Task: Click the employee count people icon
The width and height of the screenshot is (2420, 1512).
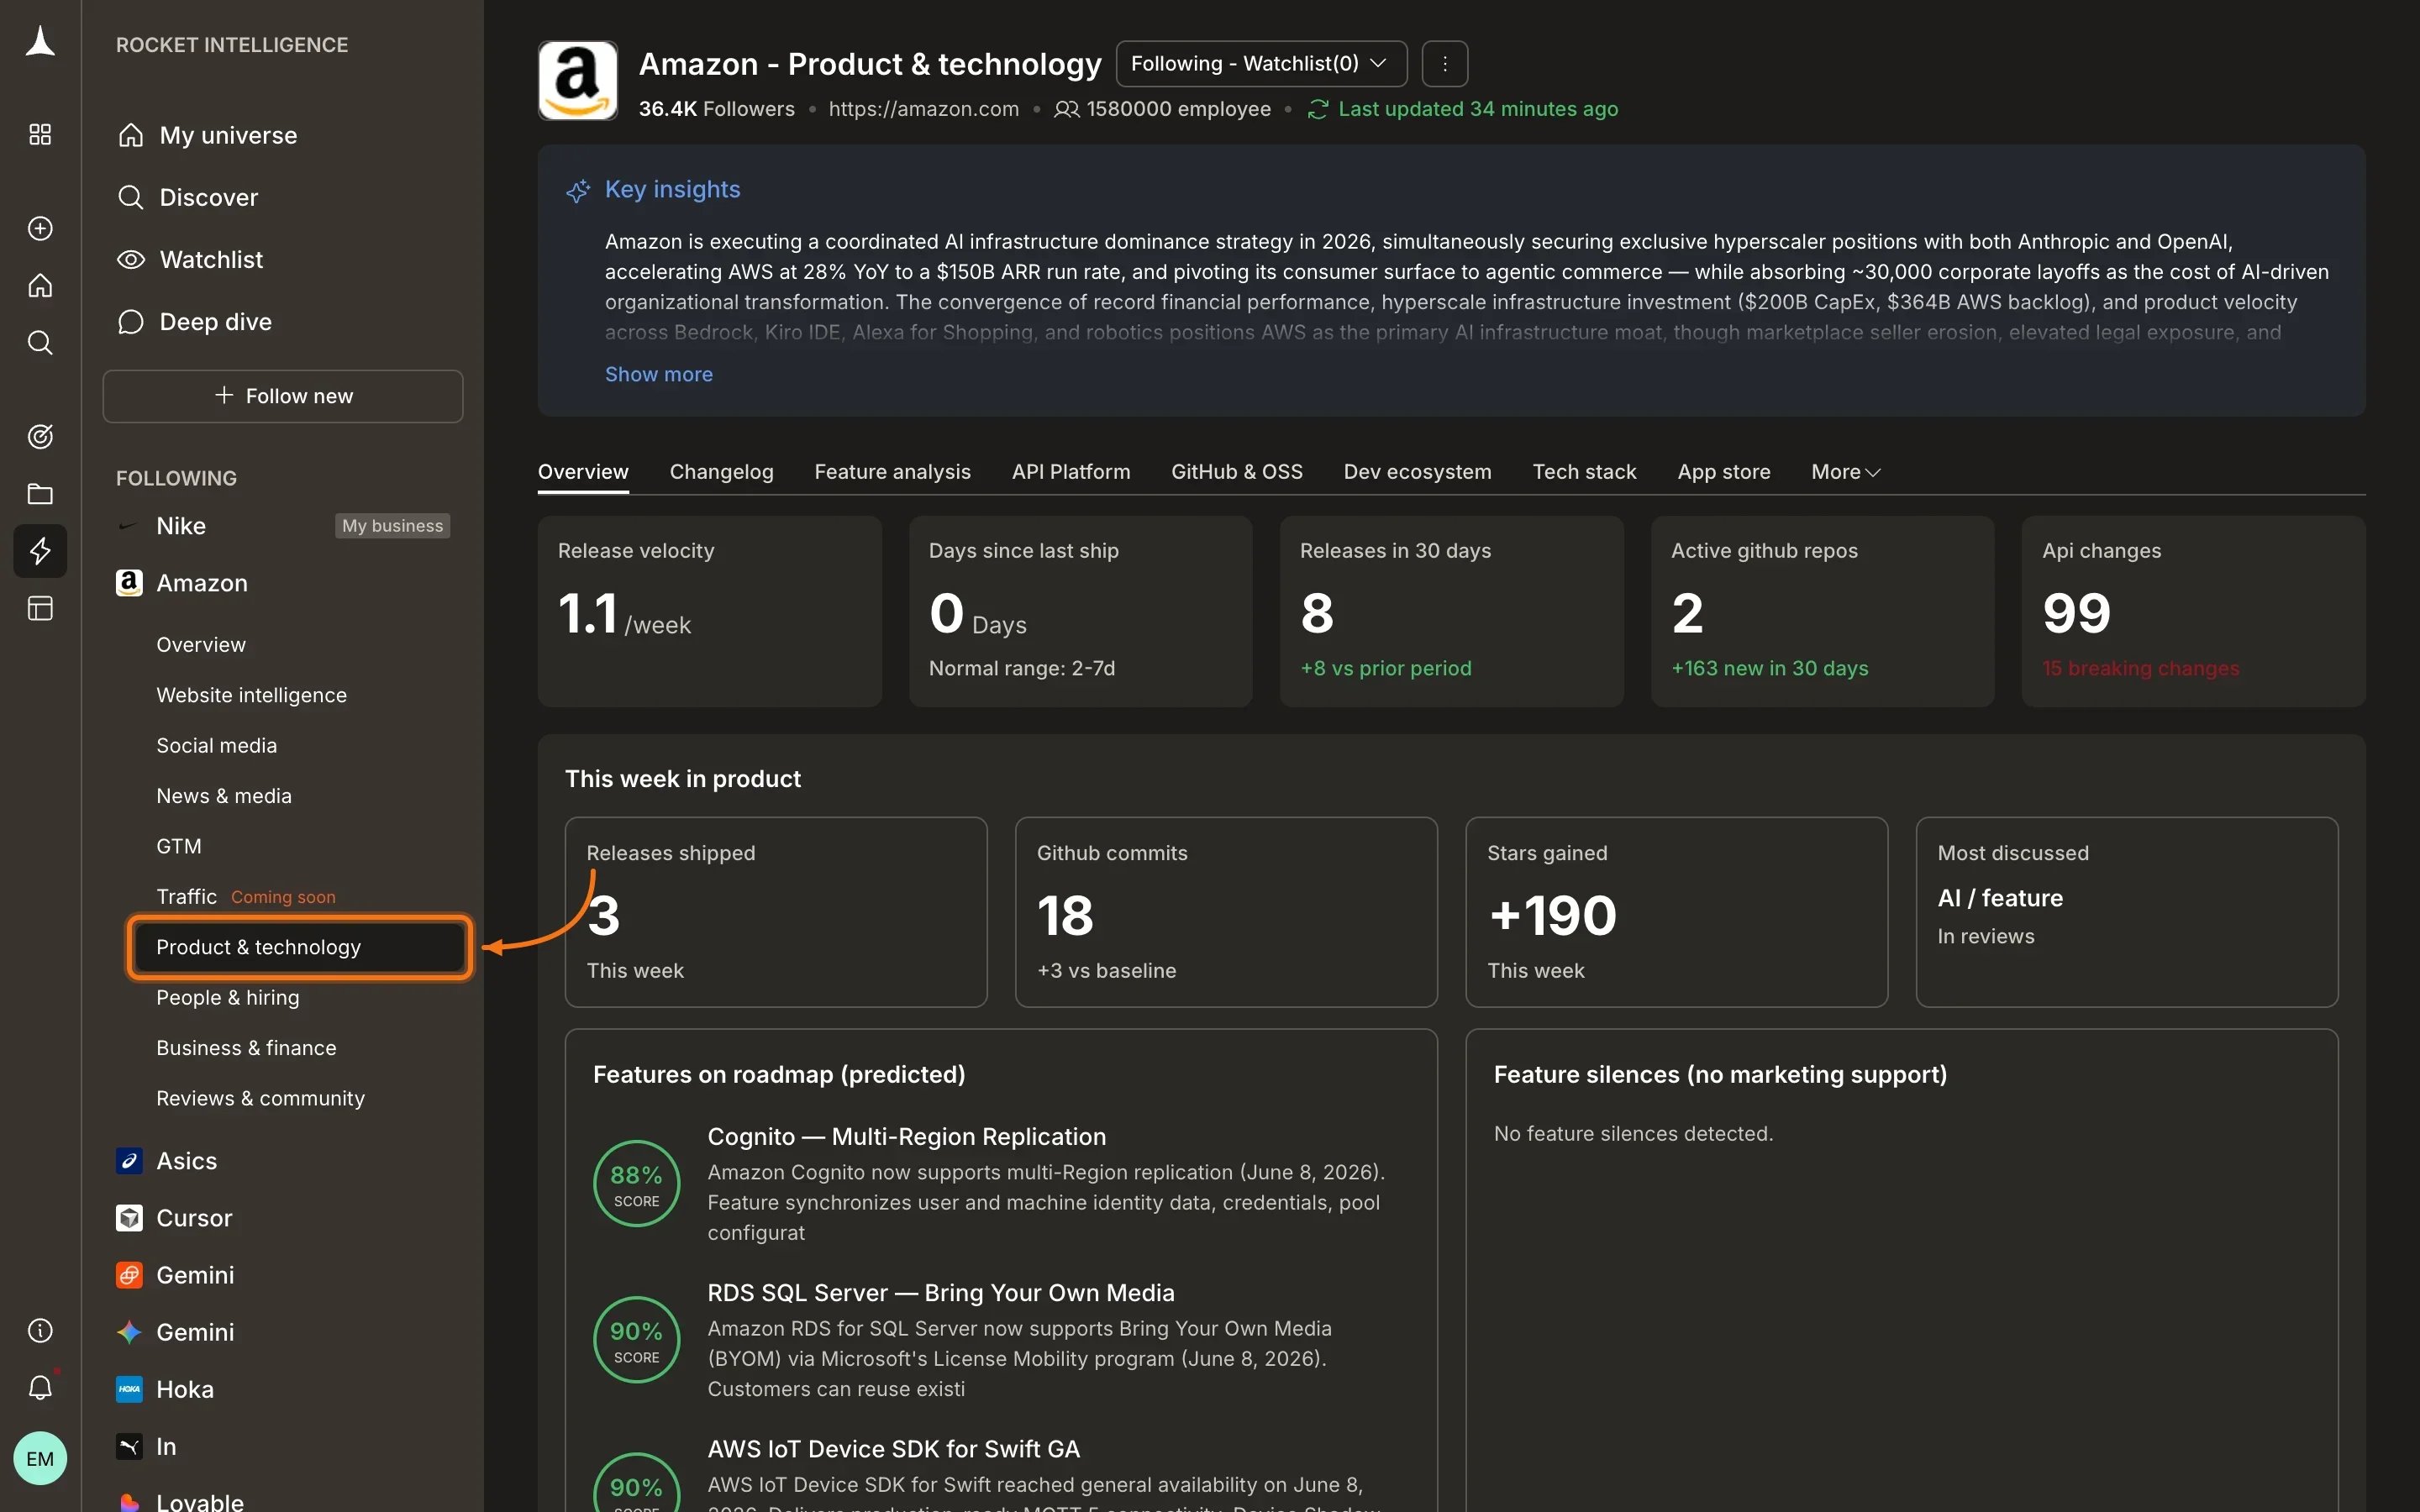Action: (x=1066, y=109)
